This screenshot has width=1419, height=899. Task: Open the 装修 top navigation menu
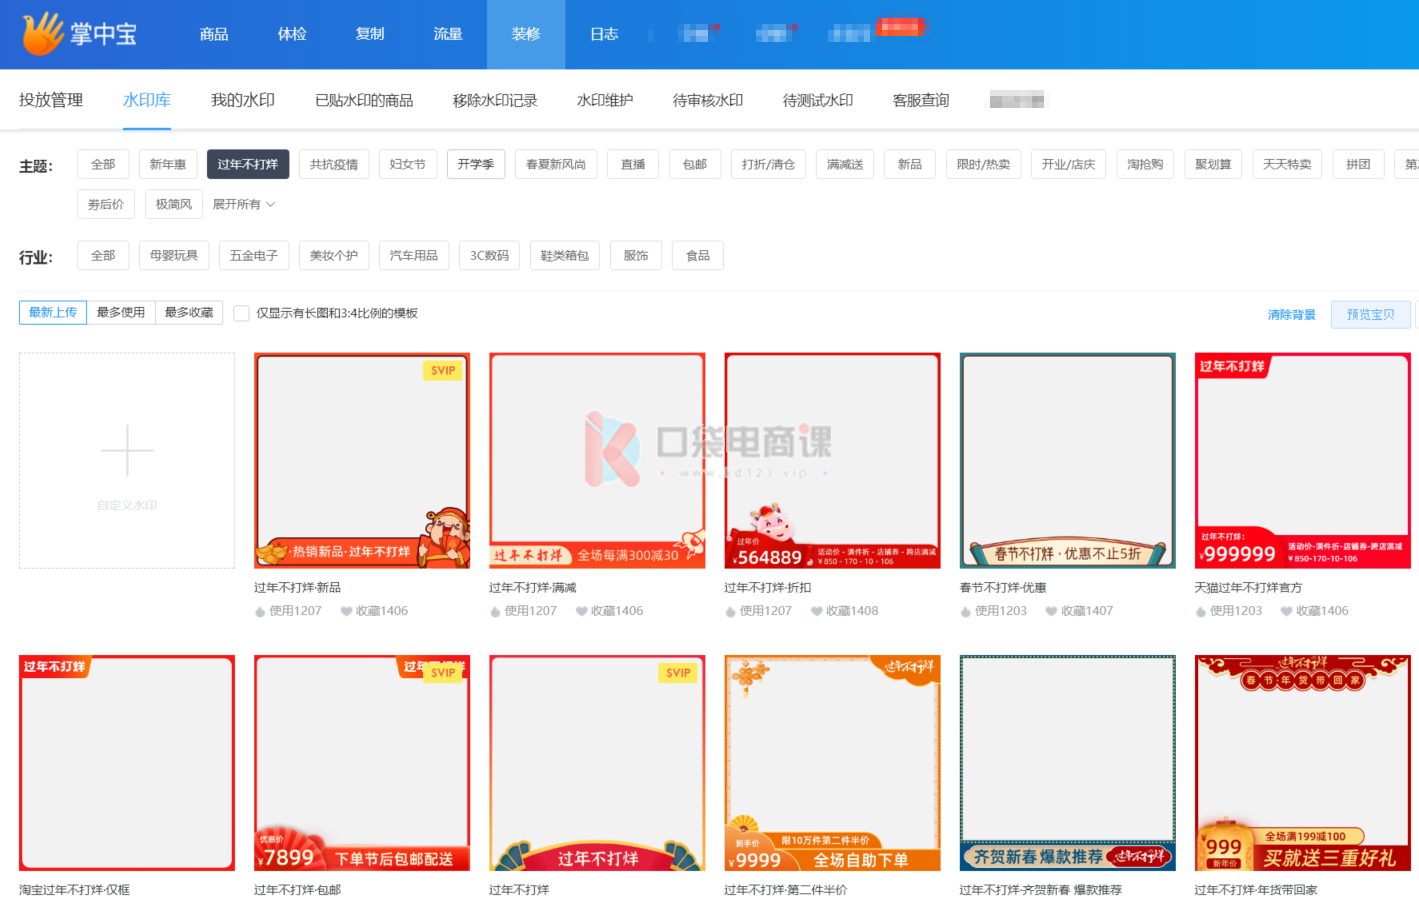526,34
